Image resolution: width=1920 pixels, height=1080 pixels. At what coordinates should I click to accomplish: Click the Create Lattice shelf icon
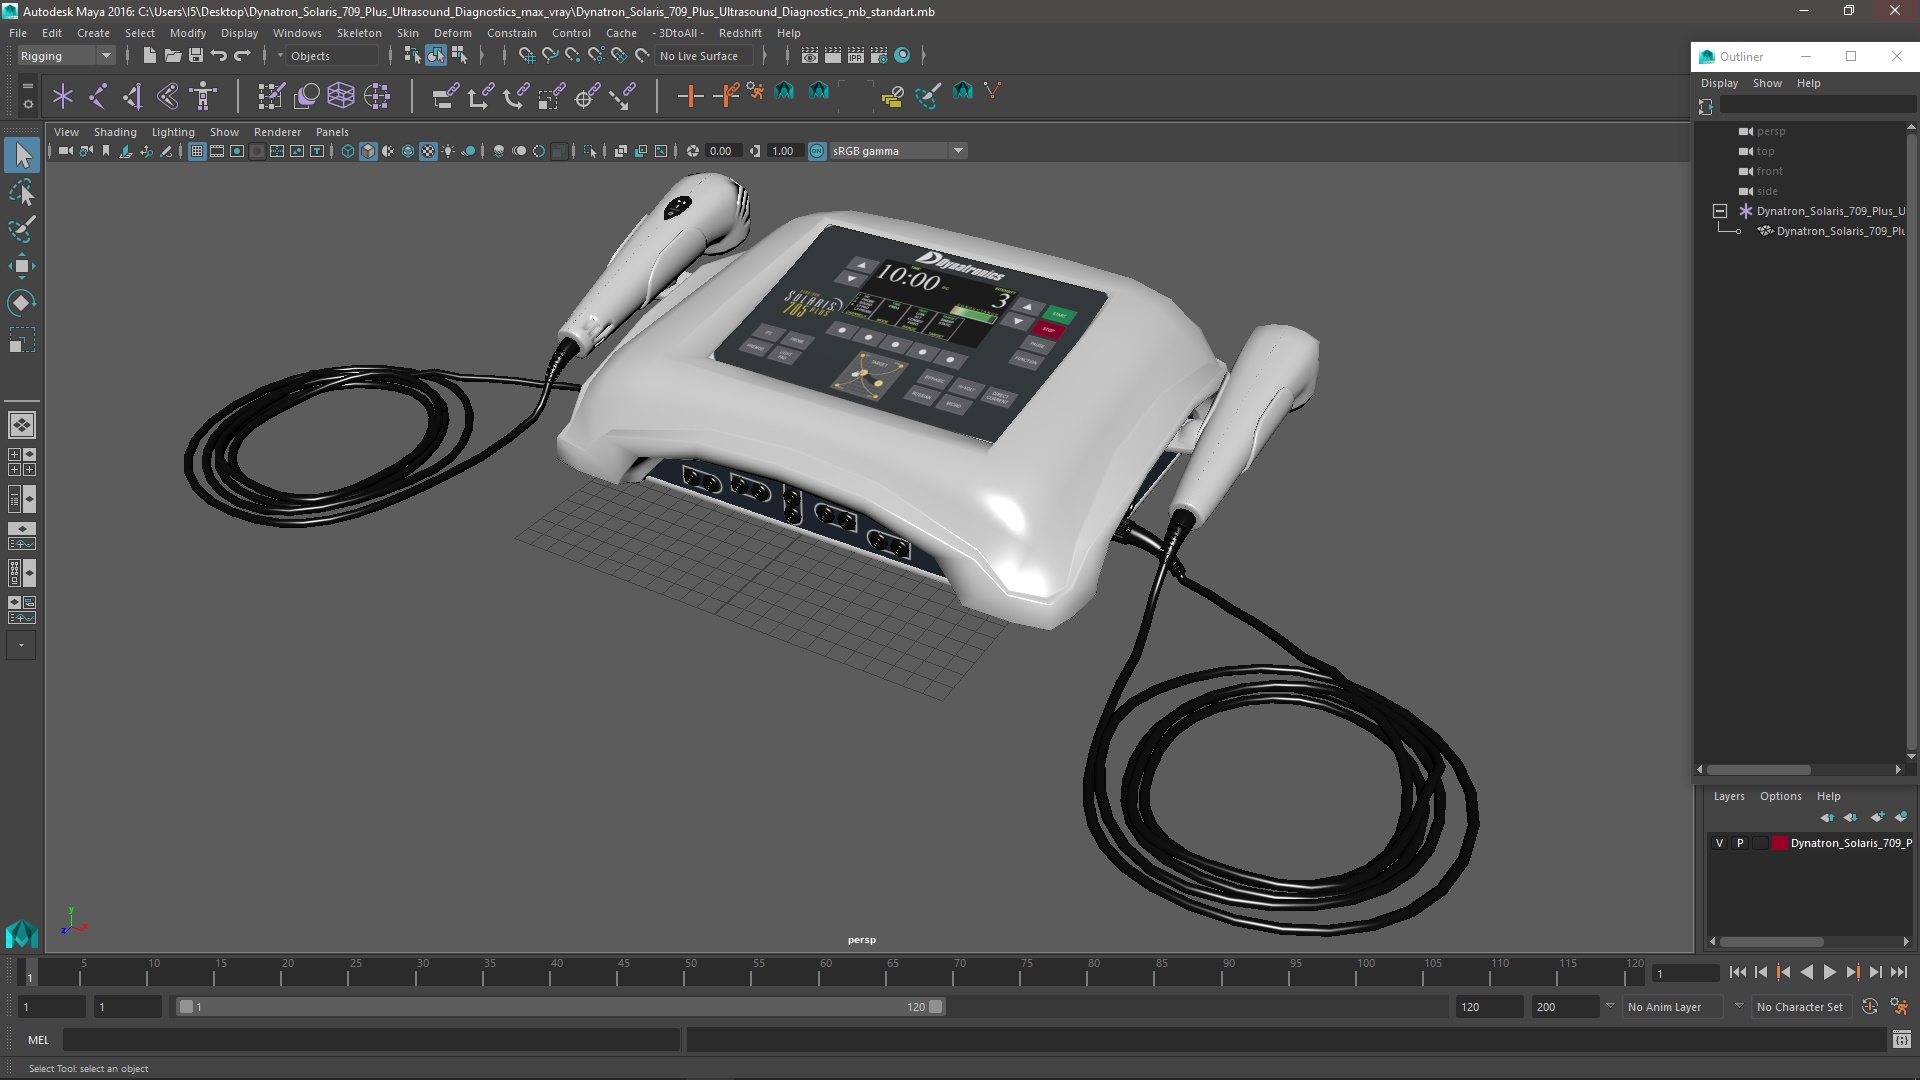pyautogui.click(x=341, y=96)
